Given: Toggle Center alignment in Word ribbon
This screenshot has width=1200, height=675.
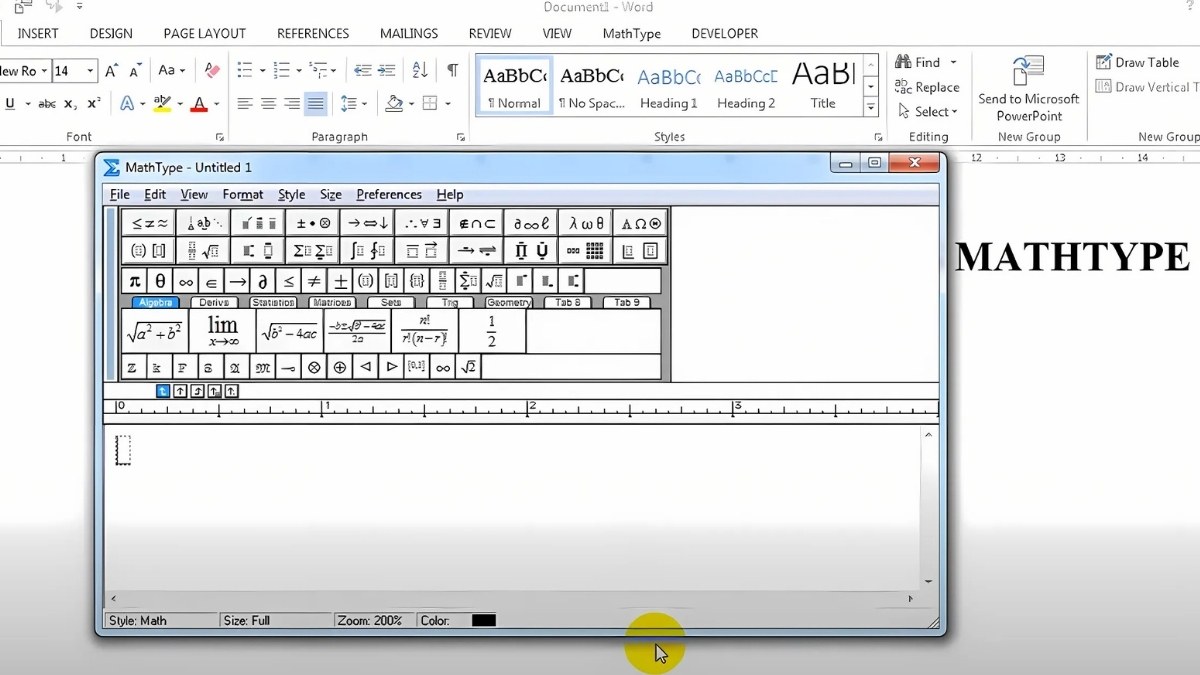Looking at the screenshot, I should (268, 103).
